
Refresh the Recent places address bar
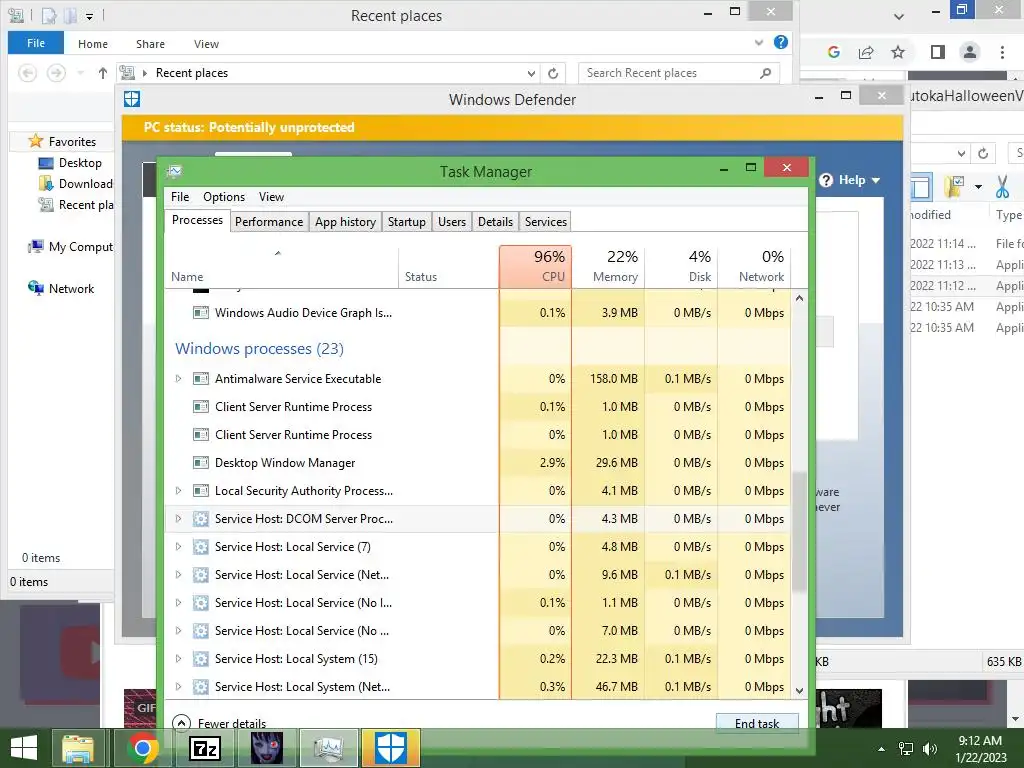553,73
